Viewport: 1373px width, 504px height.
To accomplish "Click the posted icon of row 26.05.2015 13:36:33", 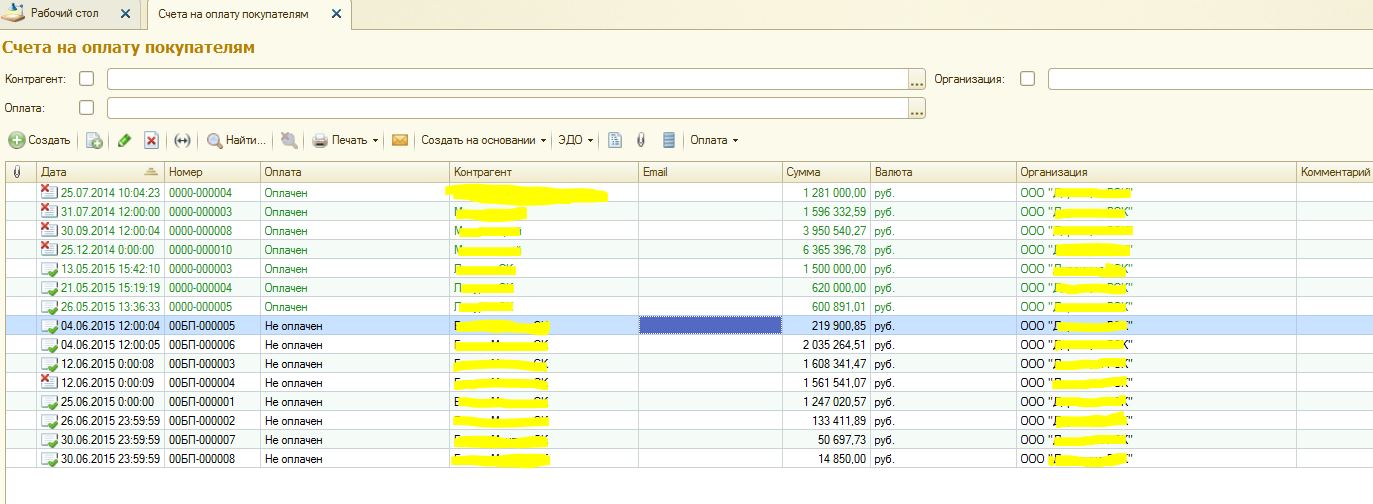I will [x=49, y=307].
